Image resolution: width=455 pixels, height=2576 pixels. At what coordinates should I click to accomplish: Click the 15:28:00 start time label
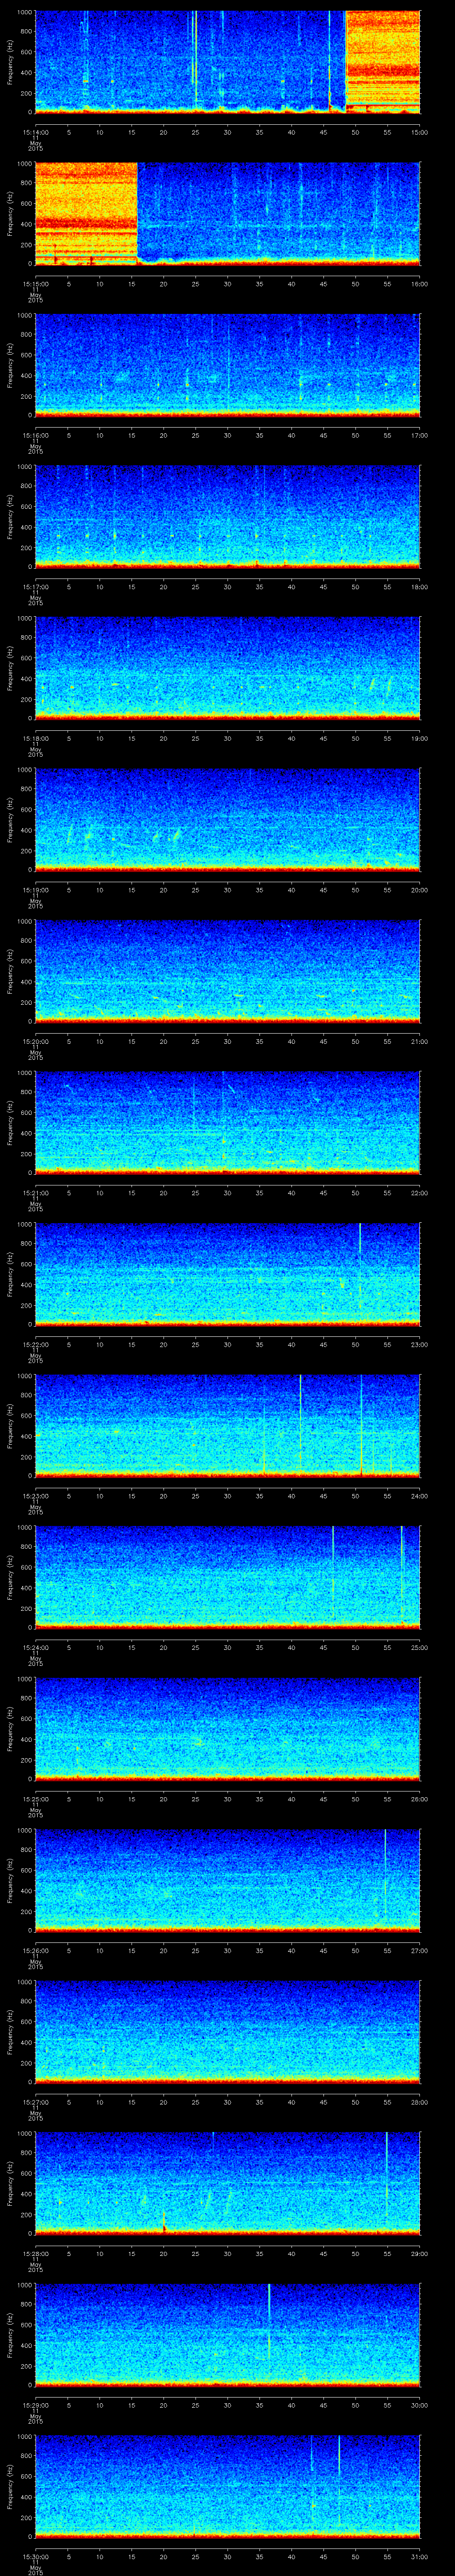35,2253
